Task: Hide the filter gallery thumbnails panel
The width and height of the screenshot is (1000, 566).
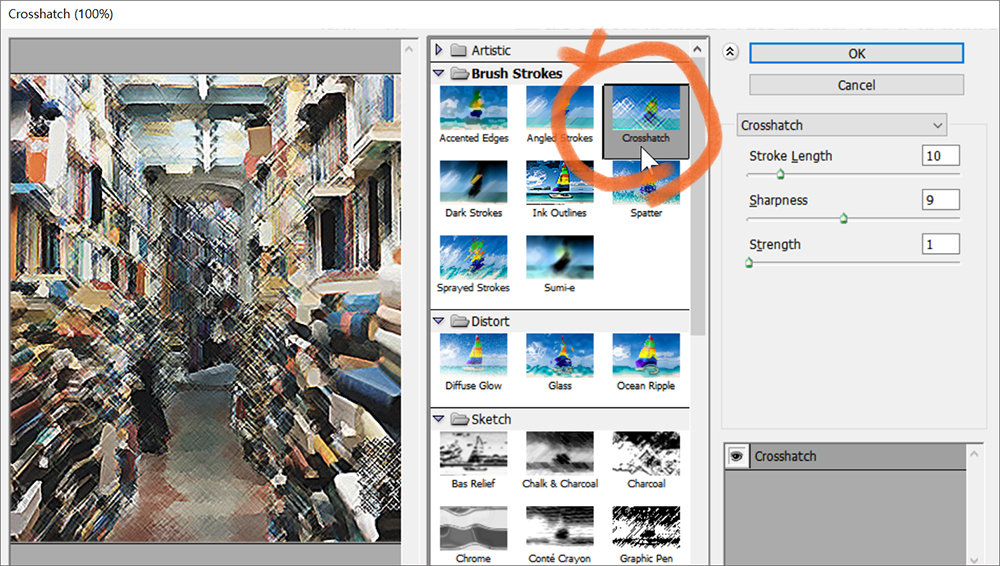Action: (730, 52)
